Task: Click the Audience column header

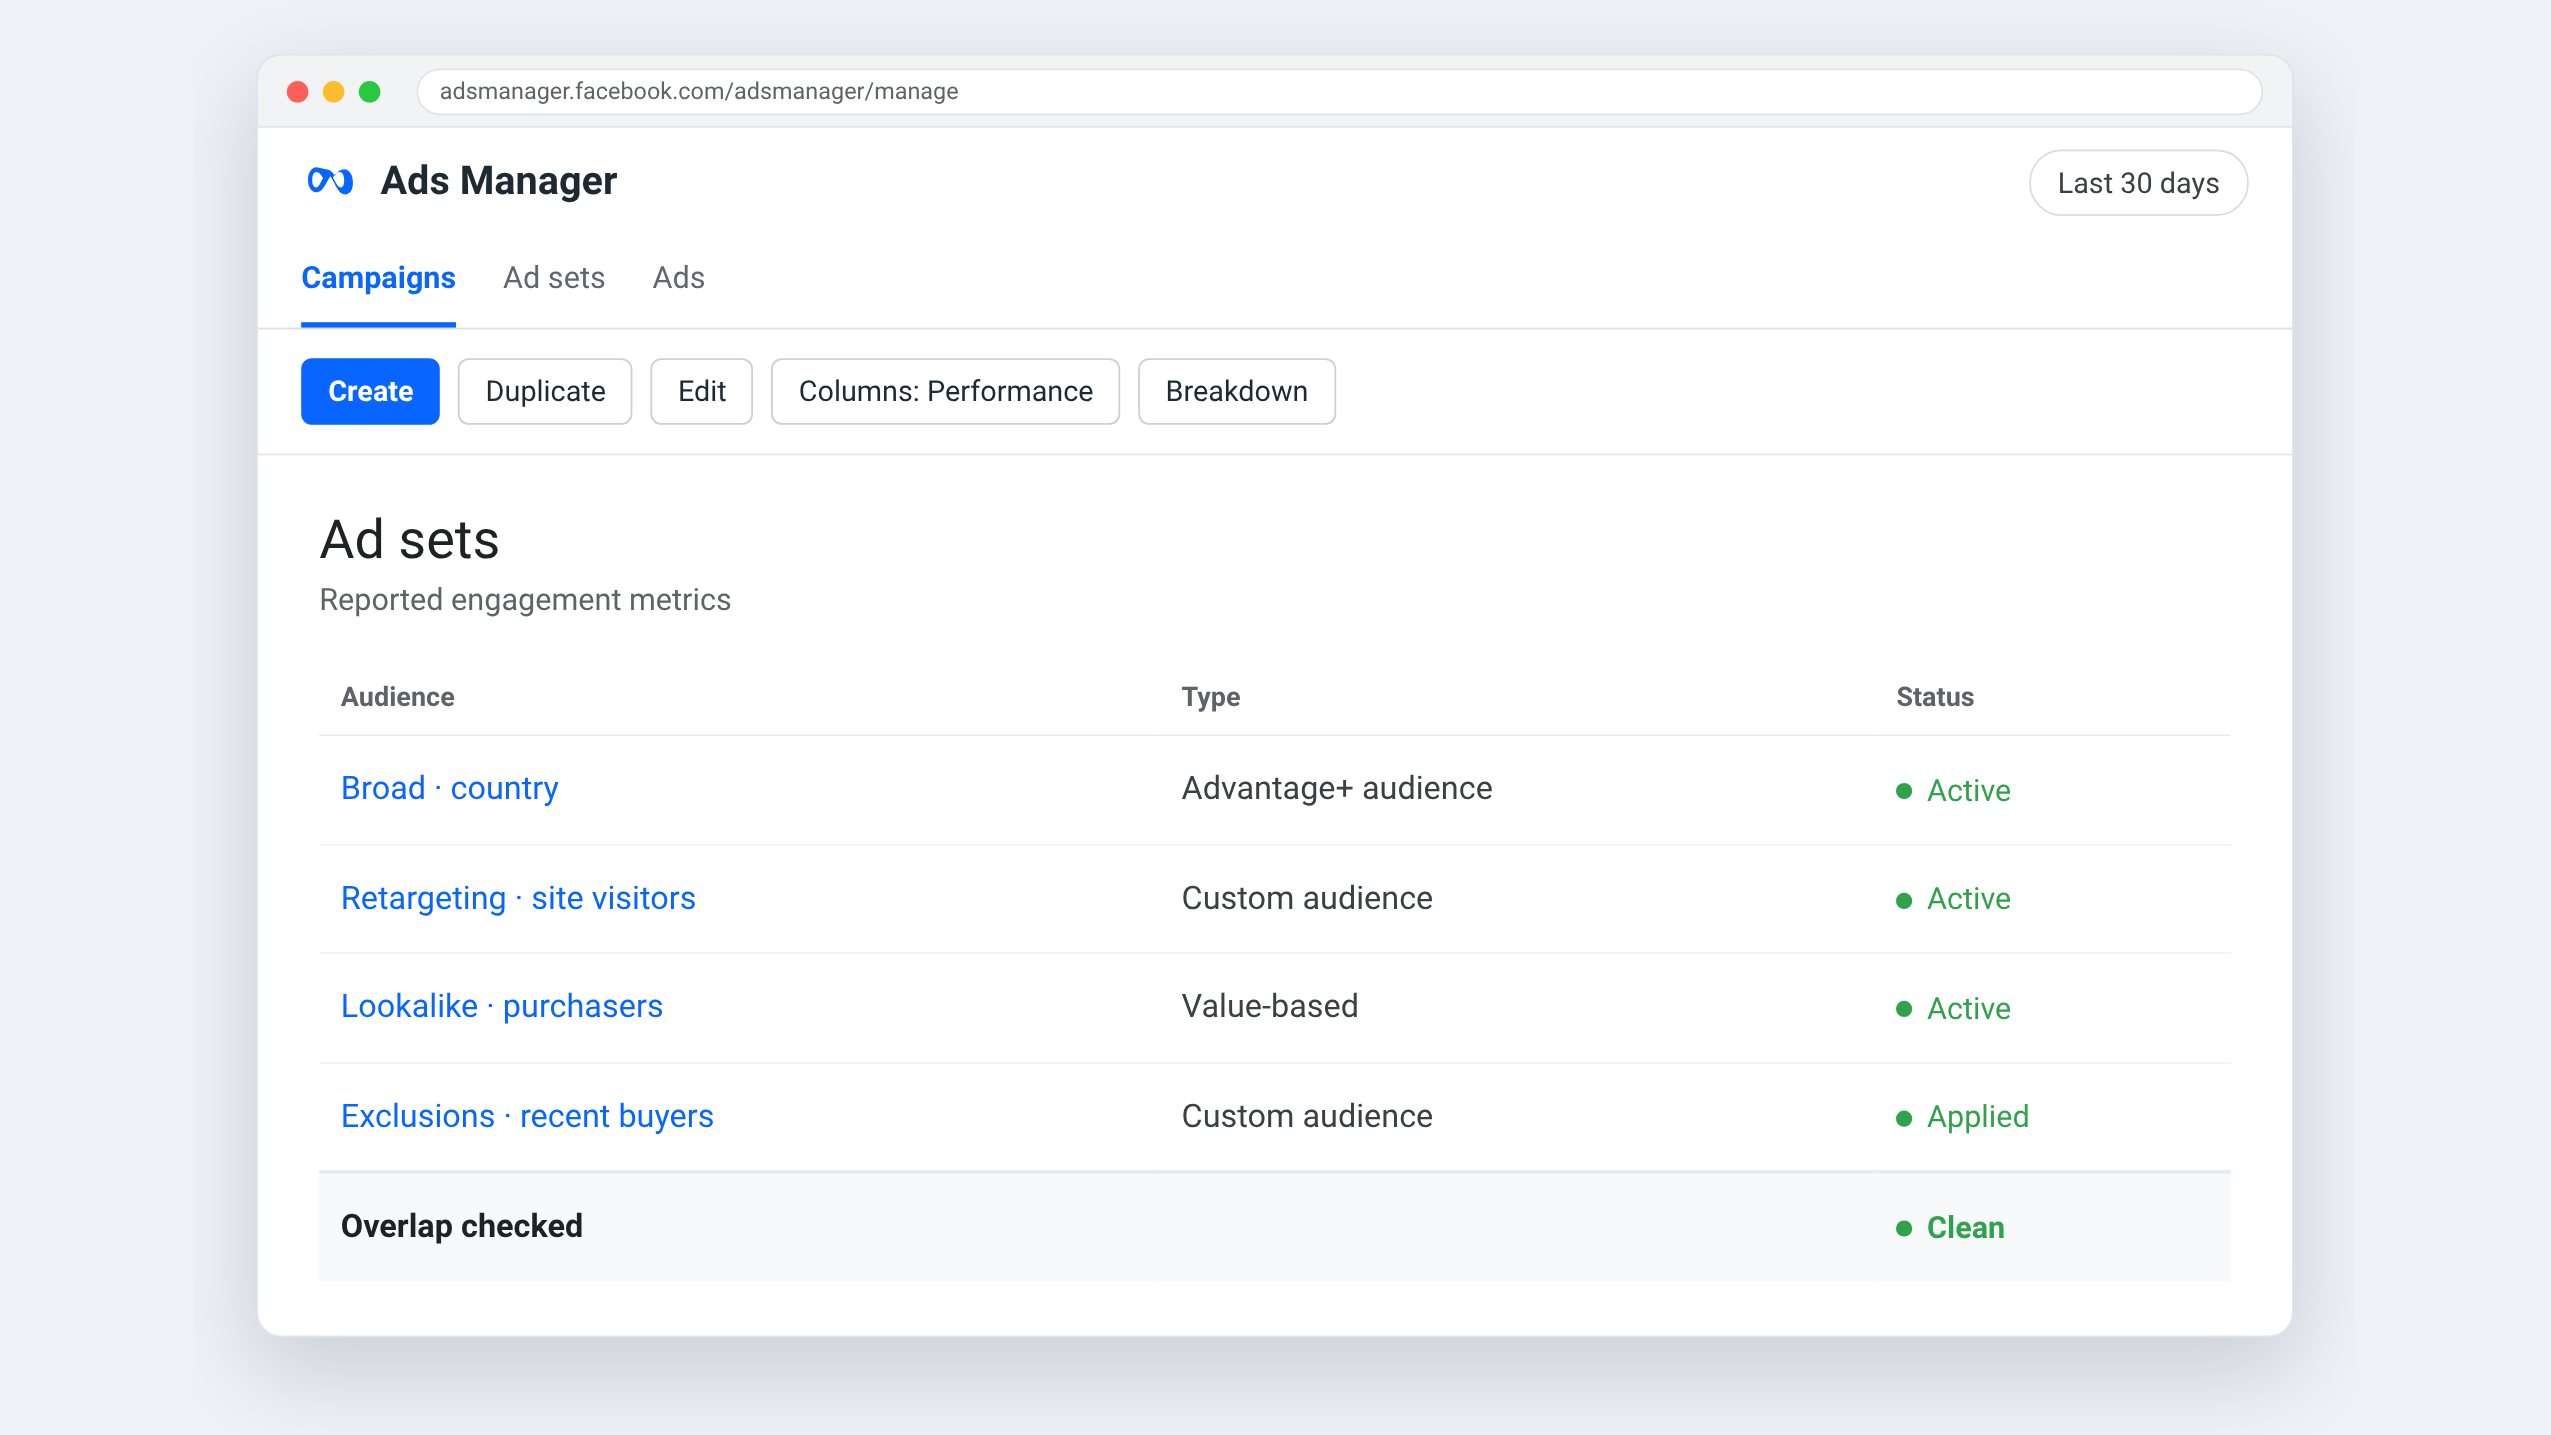Action: pyautogui.click(x=397, y=697)
